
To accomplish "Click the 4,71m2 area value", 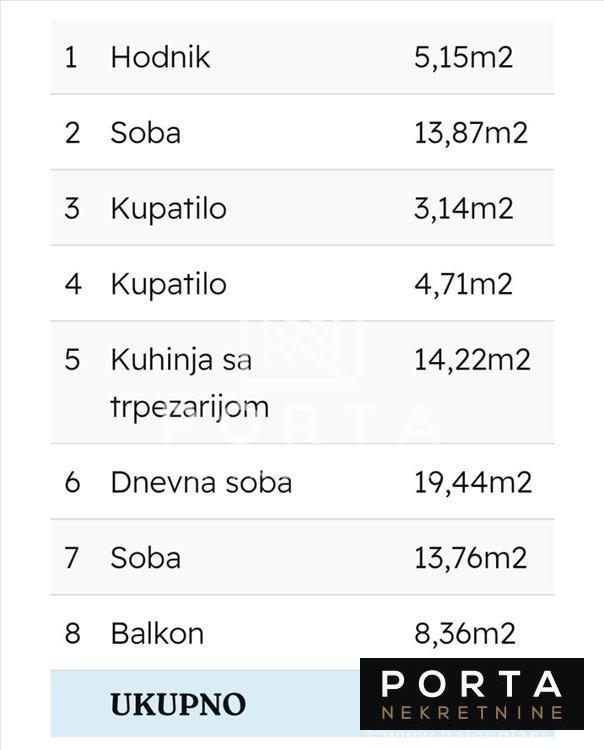I will tap(463, 284).
